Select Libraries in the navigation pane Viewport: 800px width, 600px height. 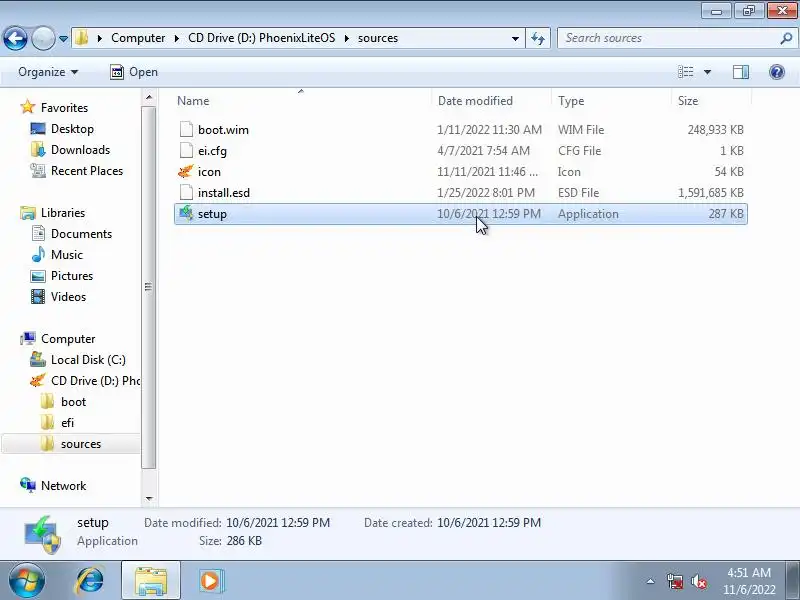[x=63, y=213]
